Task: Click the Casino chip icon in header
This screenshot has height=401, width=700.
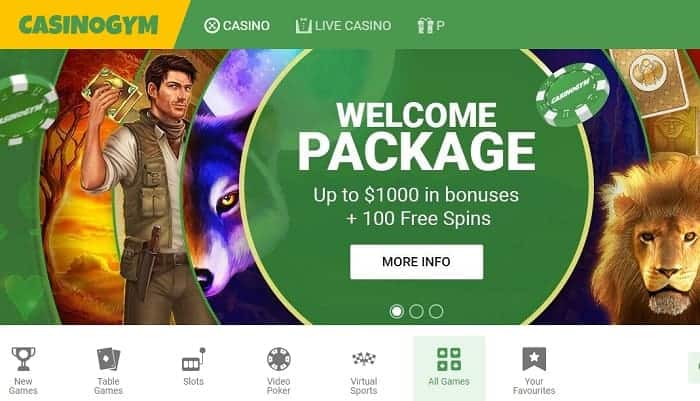Action: tap(212, 25)
